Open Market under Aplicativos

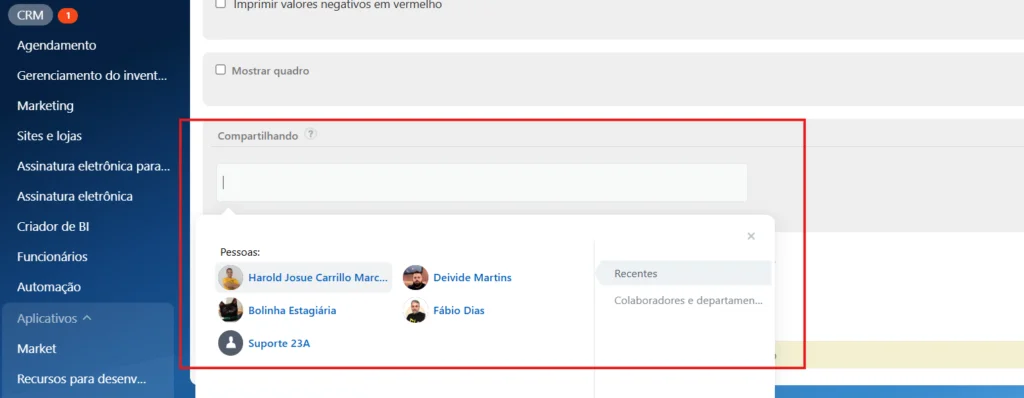click(x=37, y=348)
